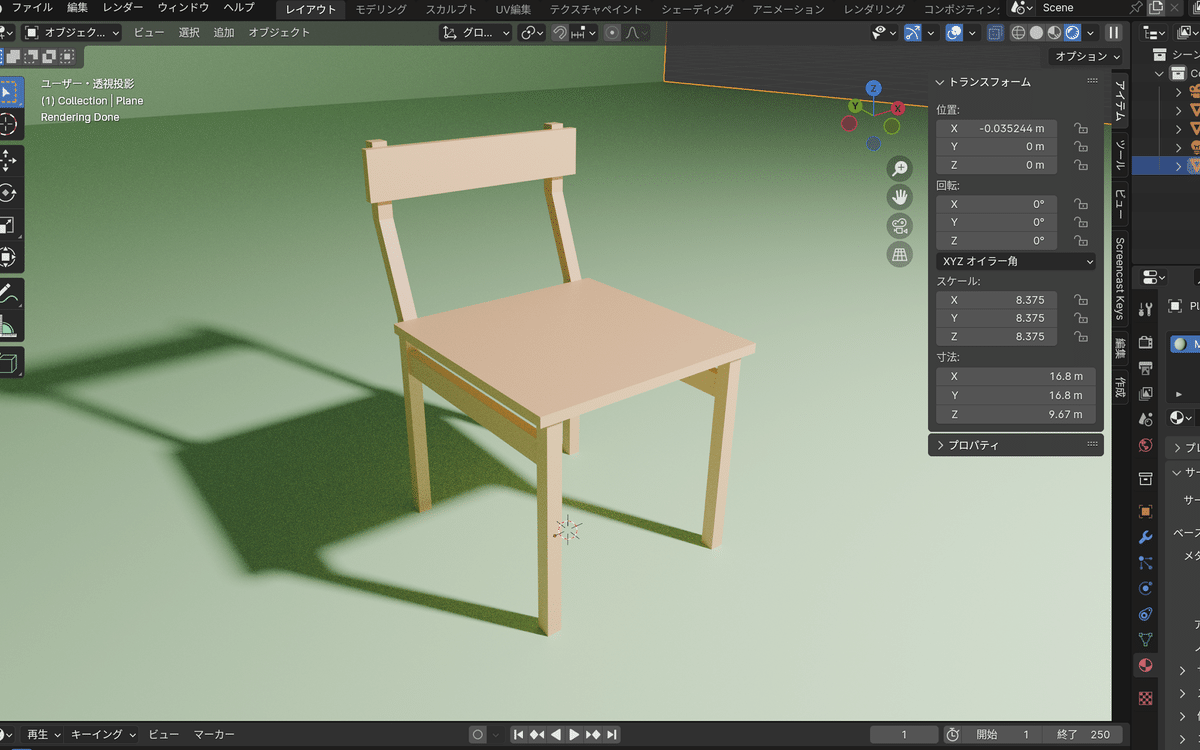Toggle X-ray display in viewport header
Image resolution: width=1200 pixels, height=750 pixels.
[x=995, y=33]
